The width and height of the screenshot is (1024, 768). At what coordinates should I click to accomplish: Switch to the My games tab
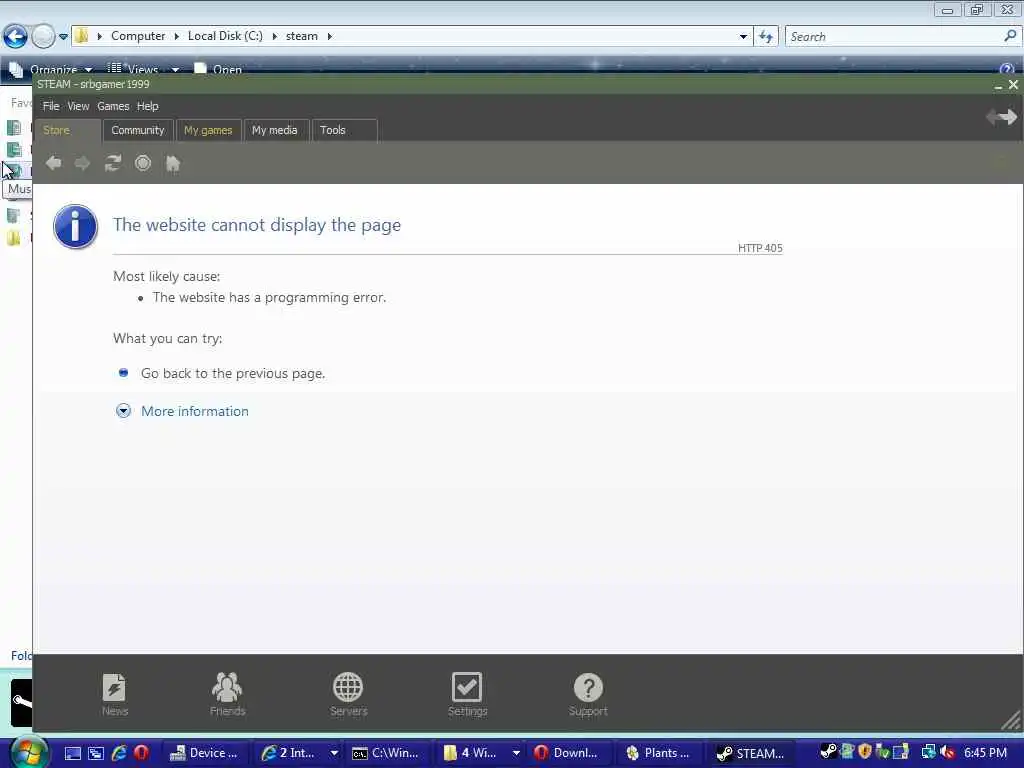pyautogui.click(x=208, y=130)
